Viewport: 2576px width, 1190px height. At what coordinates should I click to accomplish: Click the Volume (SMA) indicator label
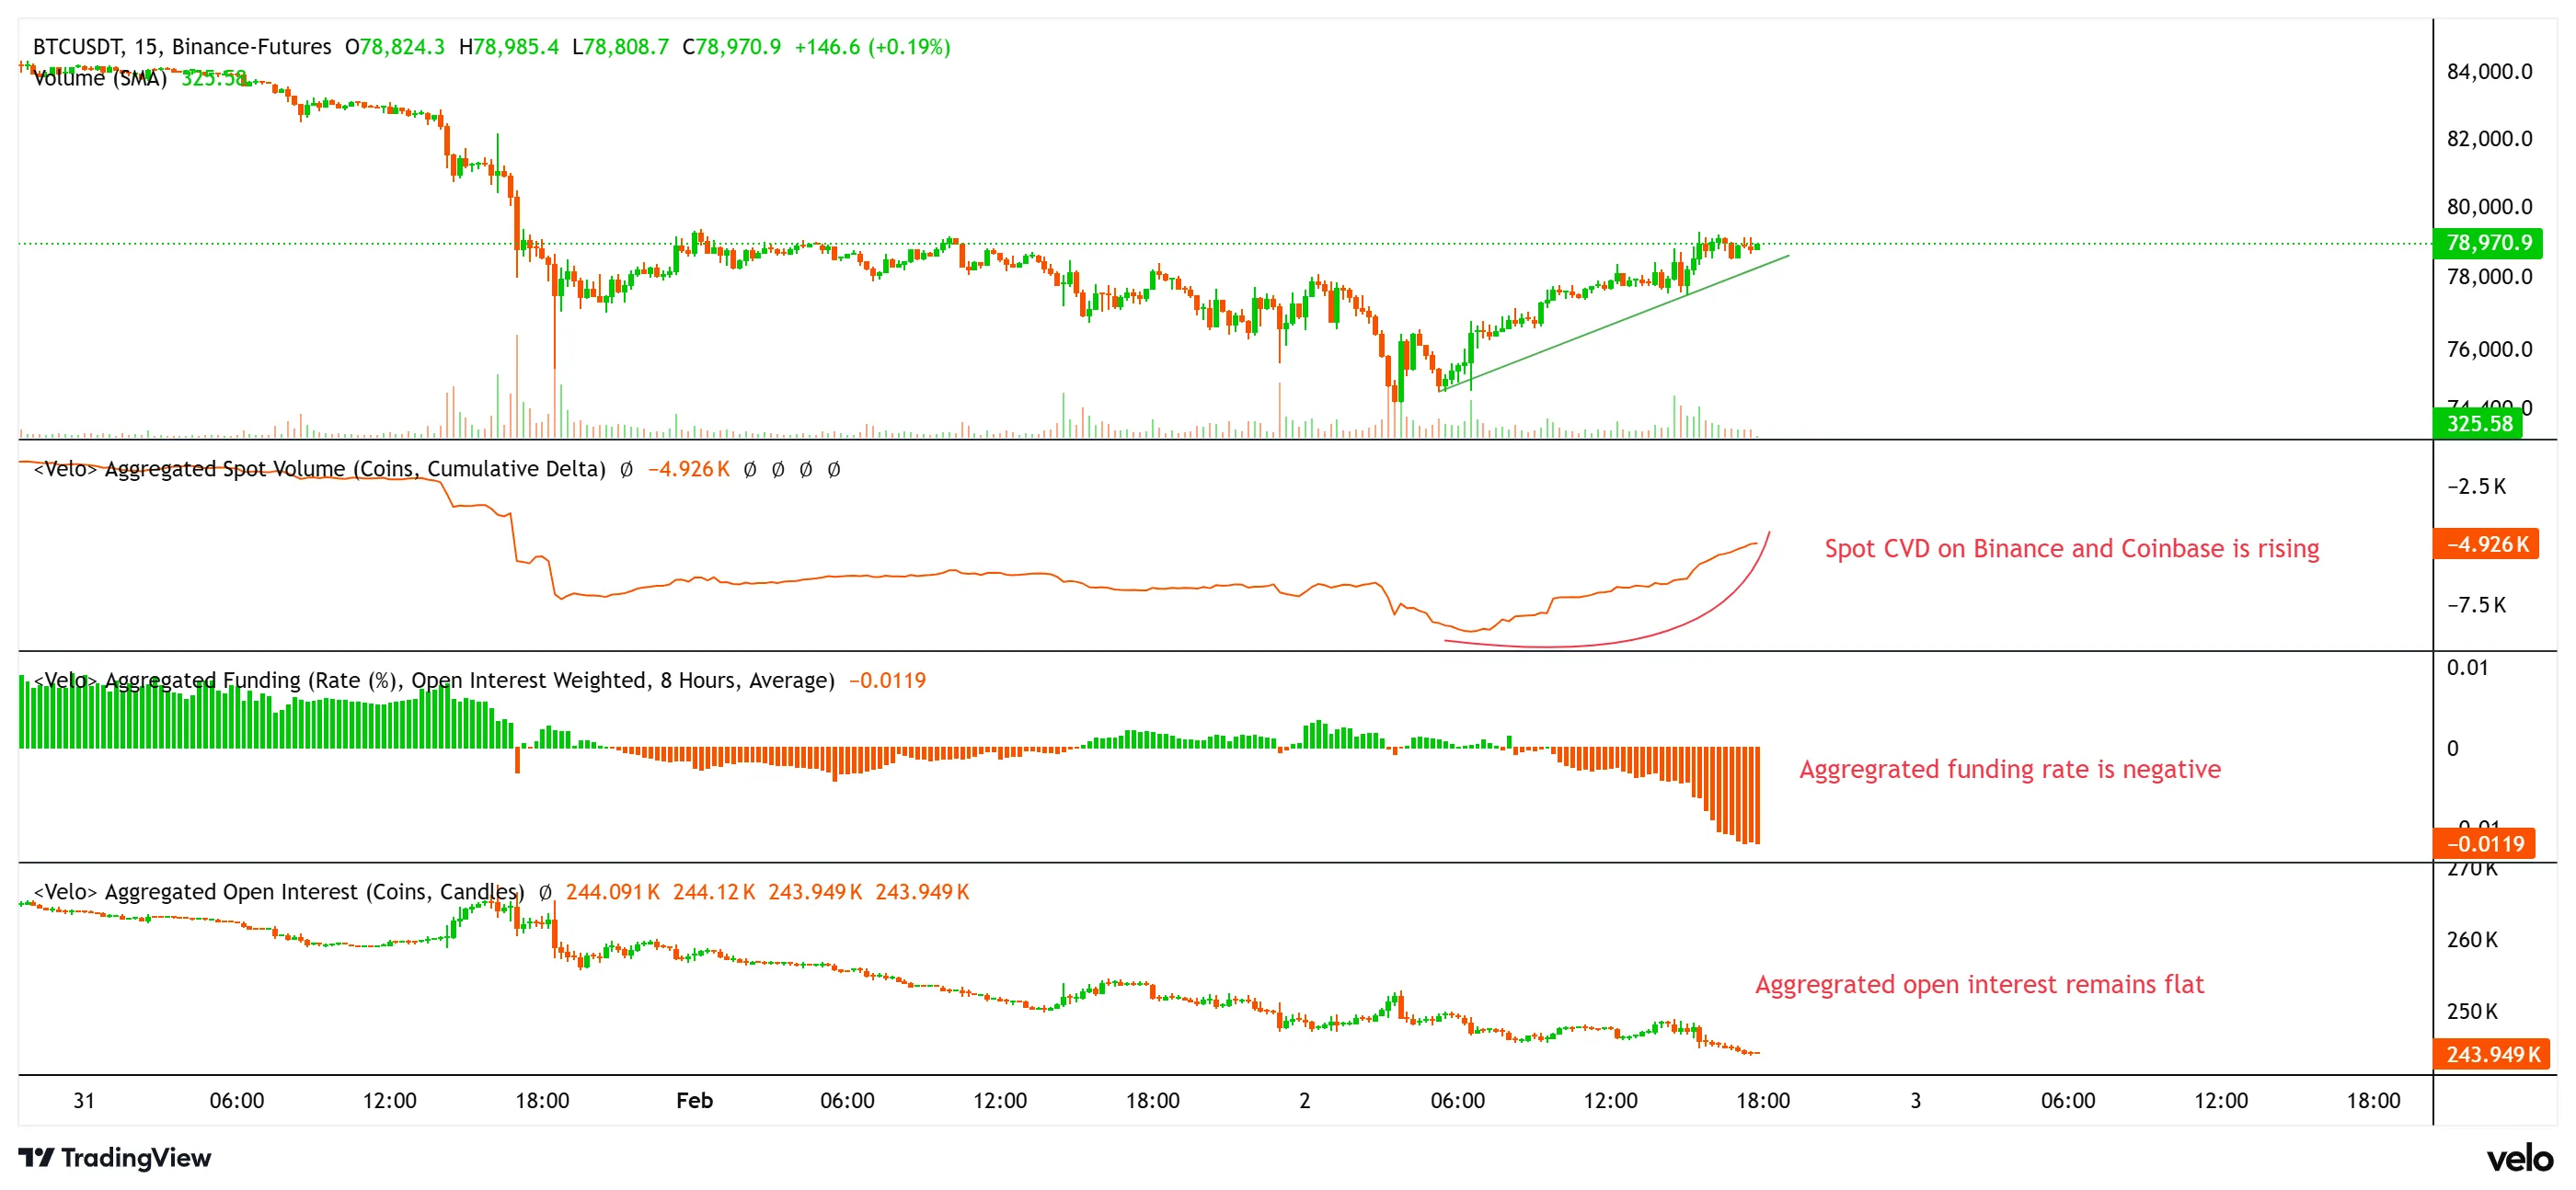point(100,80)
